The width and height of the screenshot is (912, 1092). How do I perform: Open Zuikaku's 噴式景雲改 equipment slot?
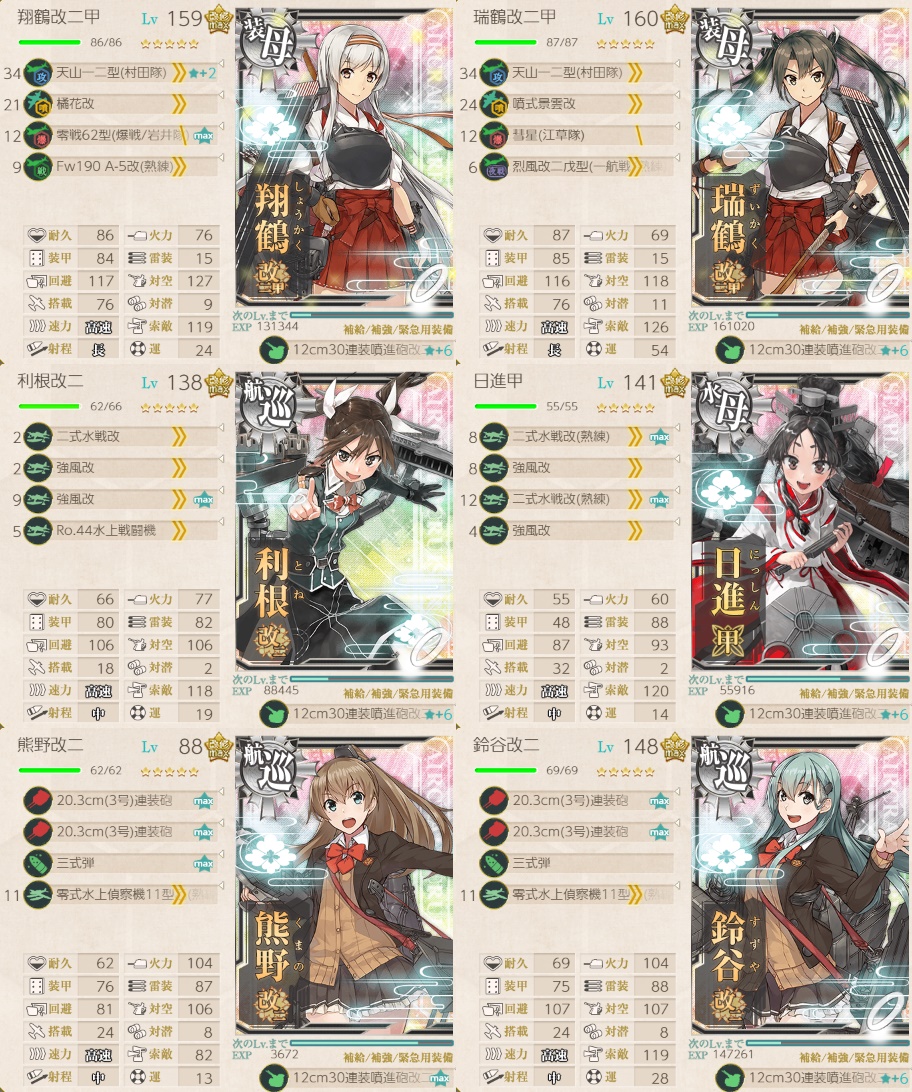(x=578, y=104)
